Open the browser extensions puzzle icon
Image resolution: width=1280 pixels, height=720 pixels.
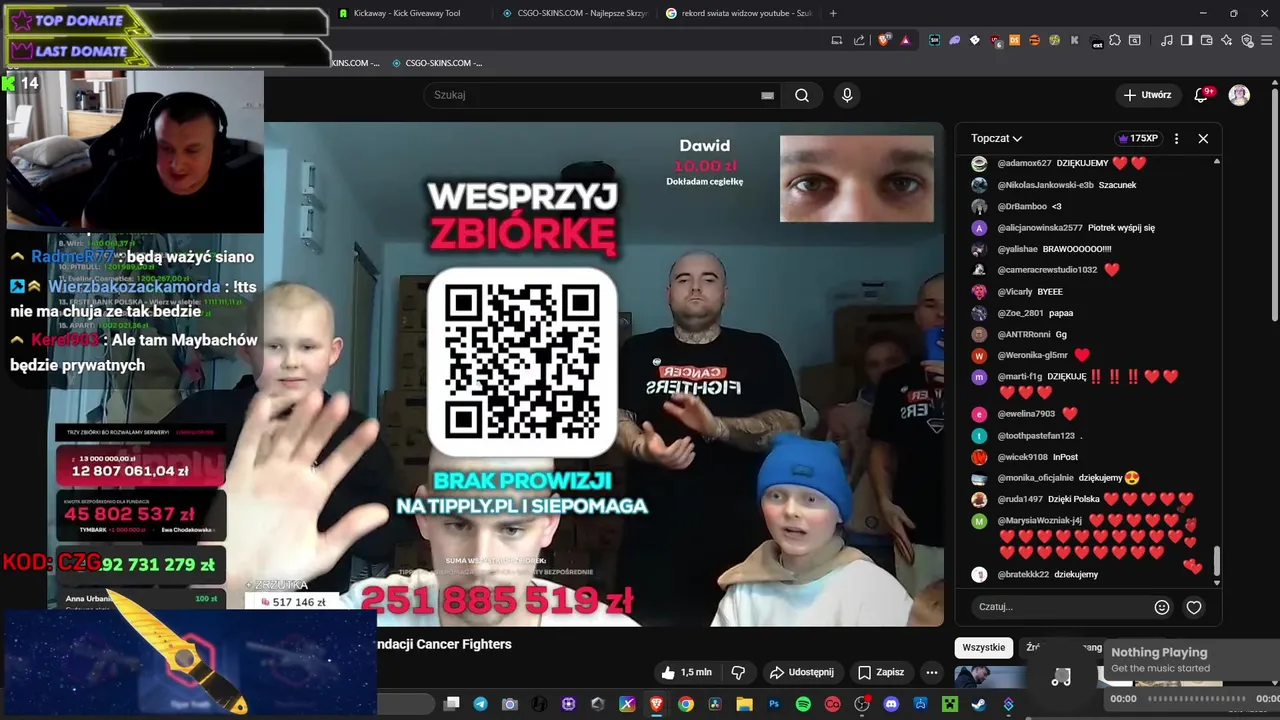pos(1115,40)
